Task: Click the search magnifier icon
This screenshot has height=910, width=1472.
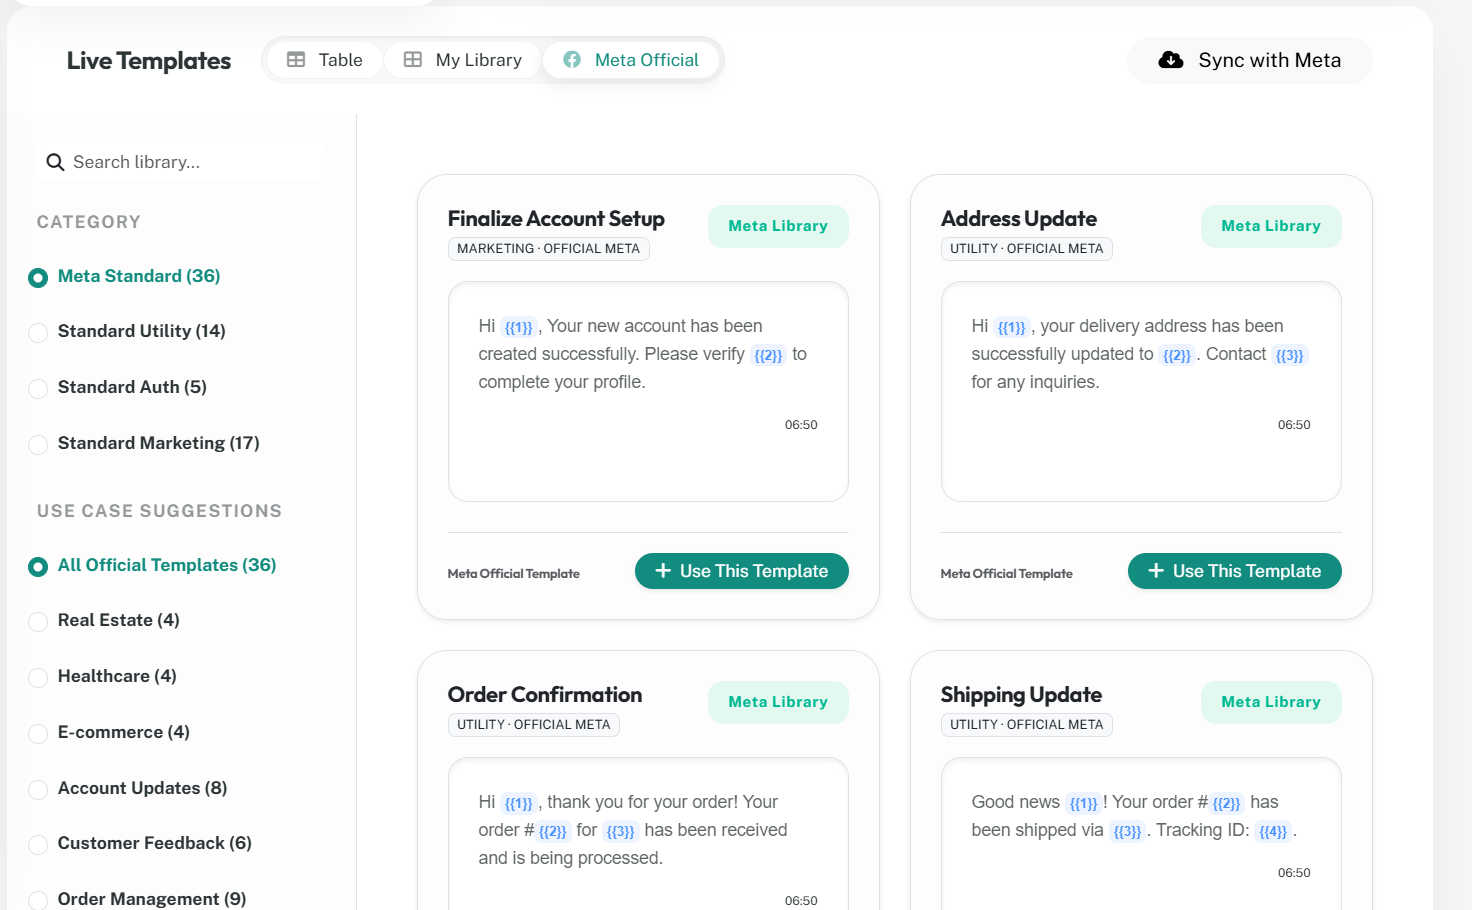Action: click(x=55, y=162)
